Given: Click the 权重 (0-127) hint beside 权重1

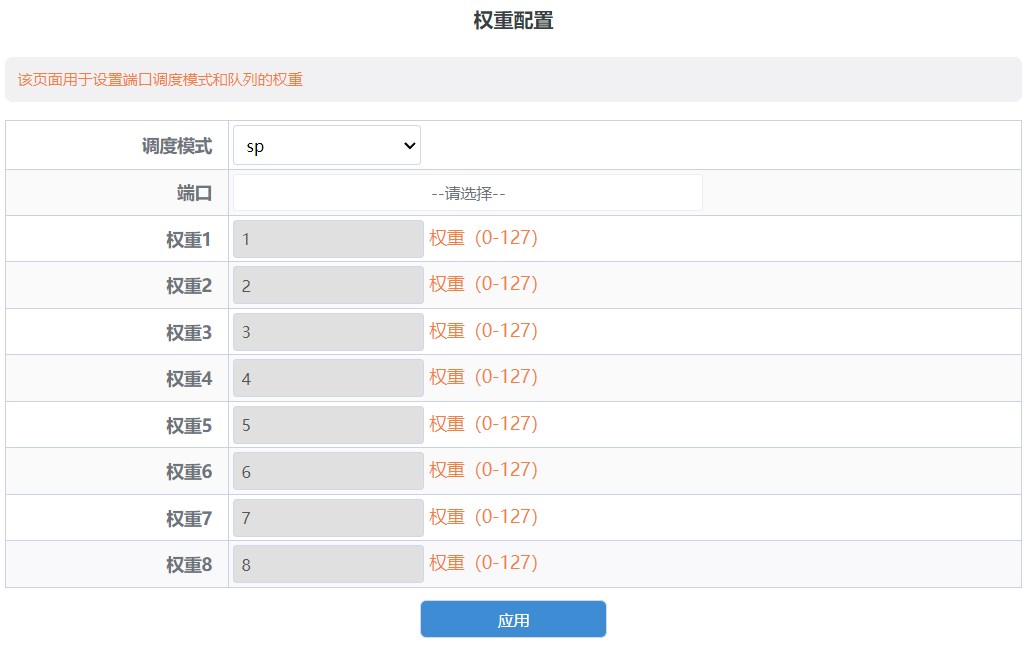Looking at the screenshot, I should click(x=483, y=238).
